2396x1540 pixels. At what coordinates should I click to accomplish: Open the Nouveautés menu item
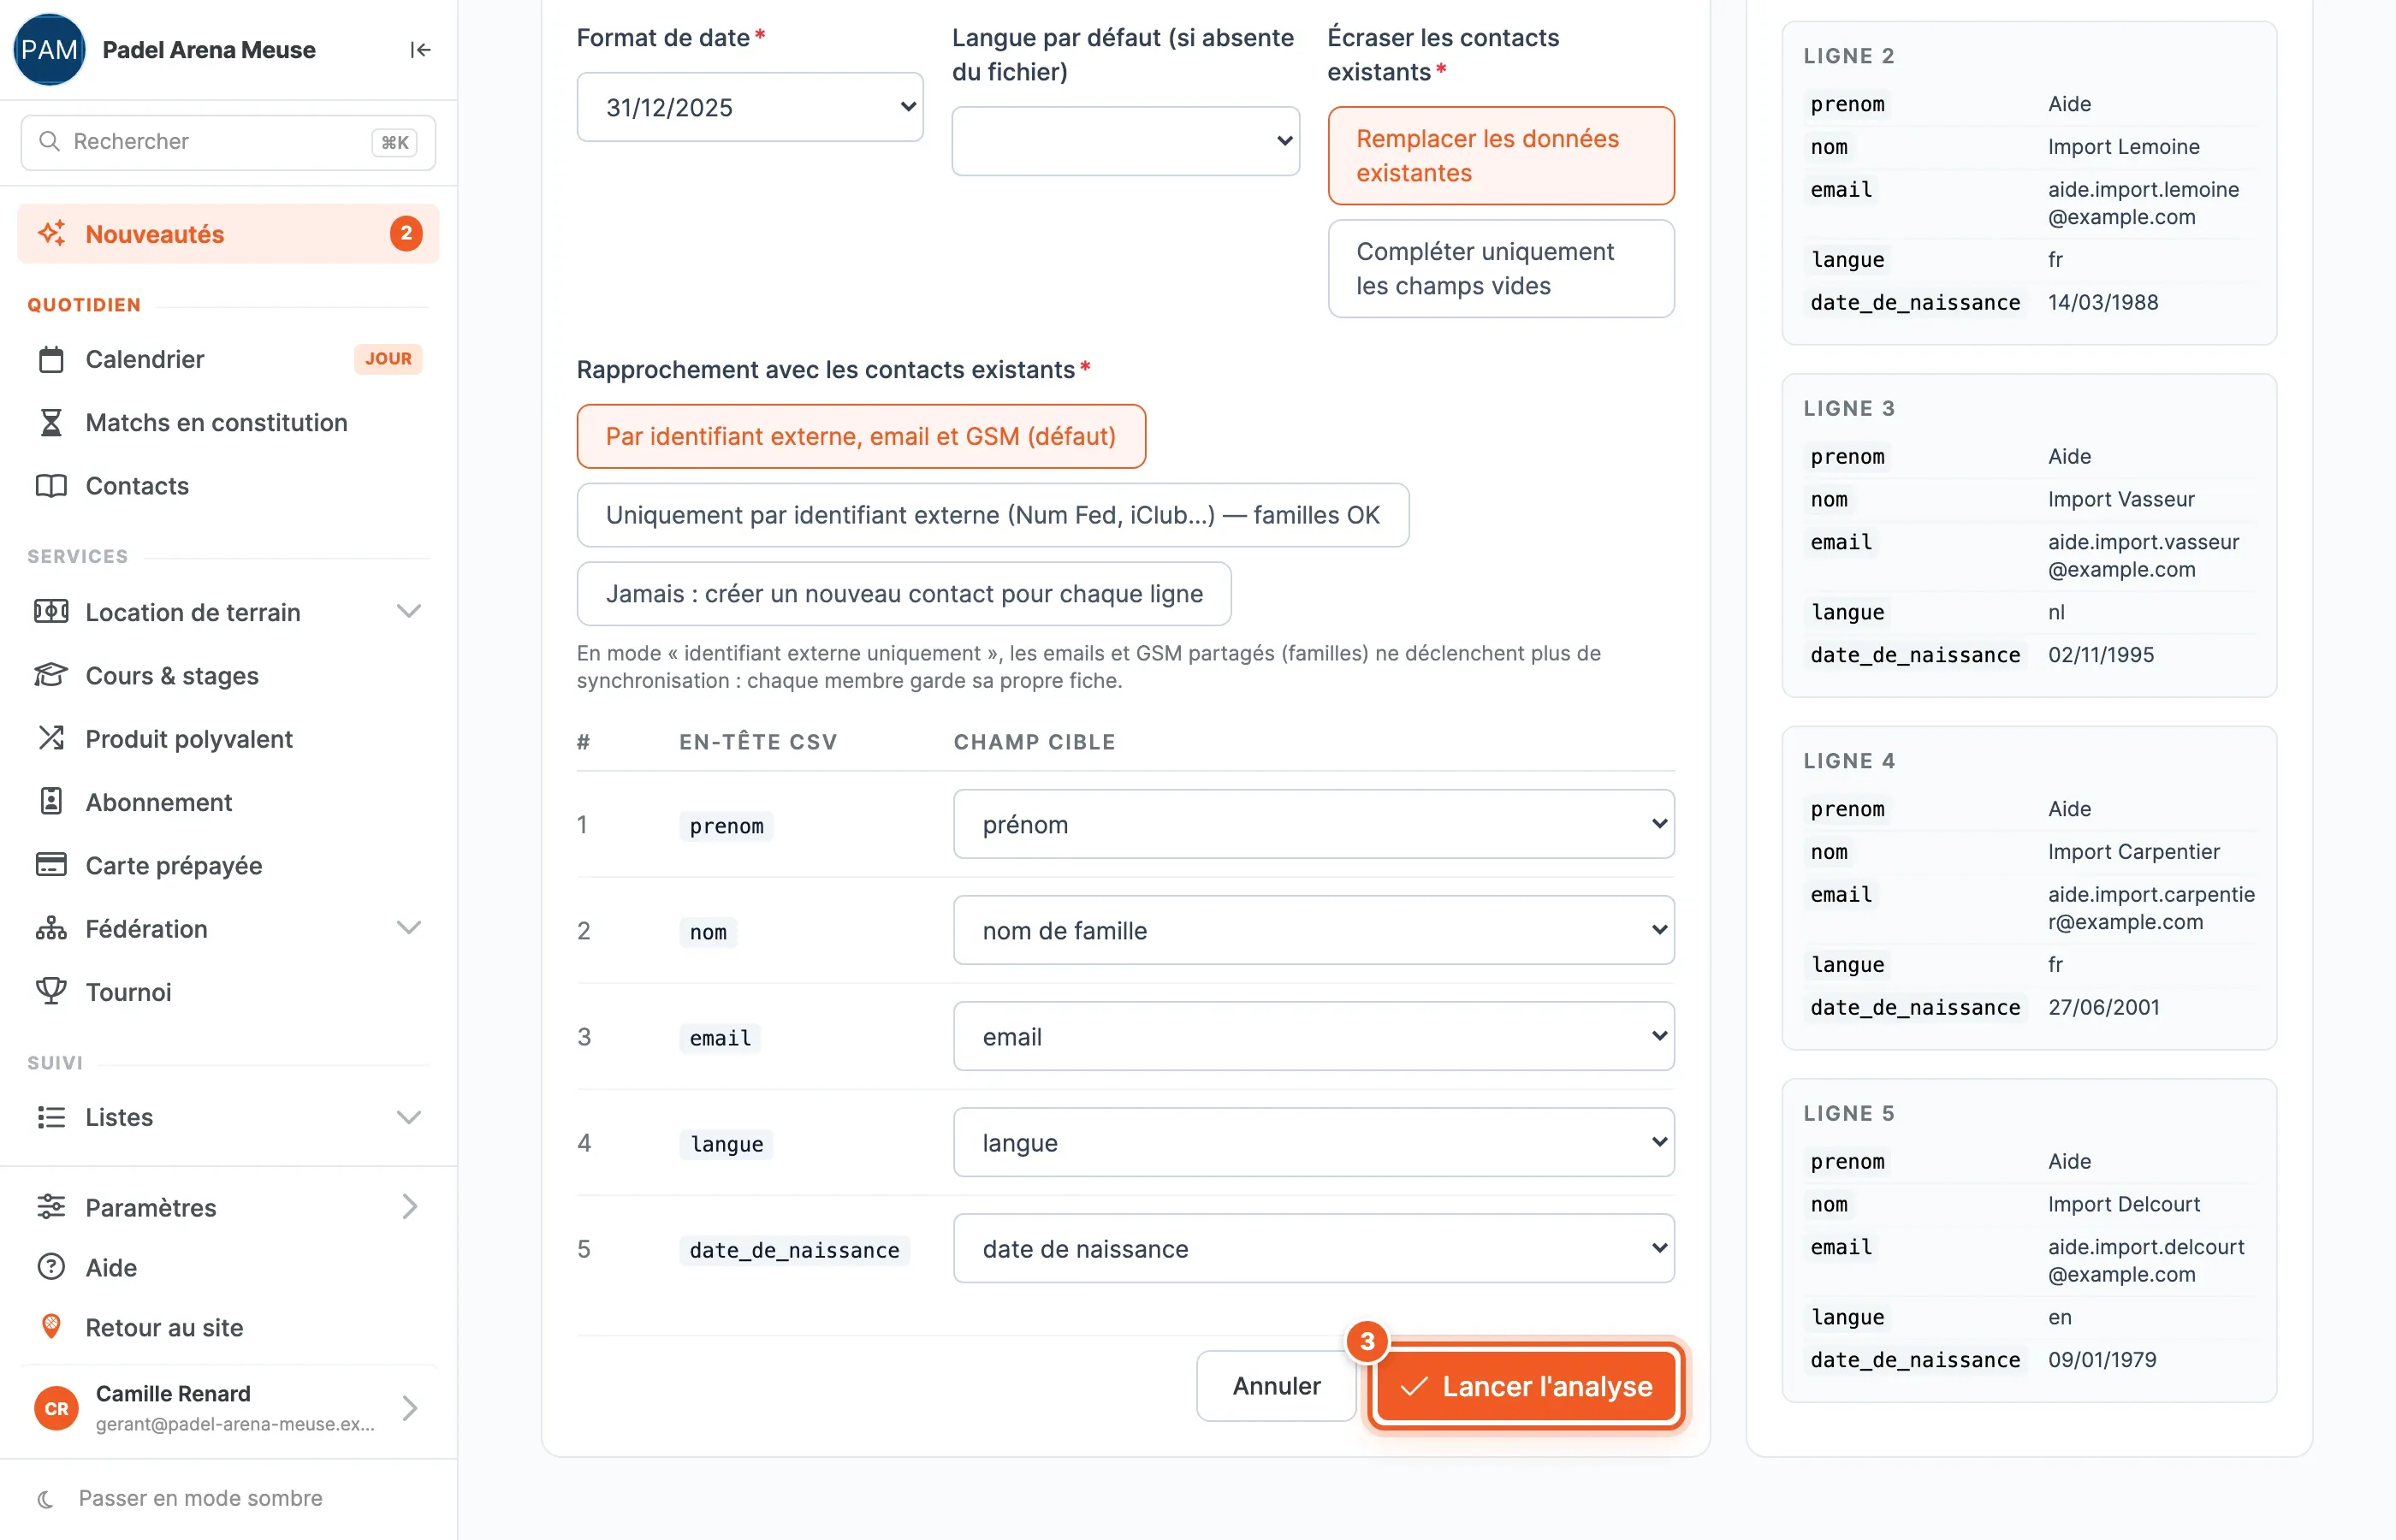pos(228,234)
